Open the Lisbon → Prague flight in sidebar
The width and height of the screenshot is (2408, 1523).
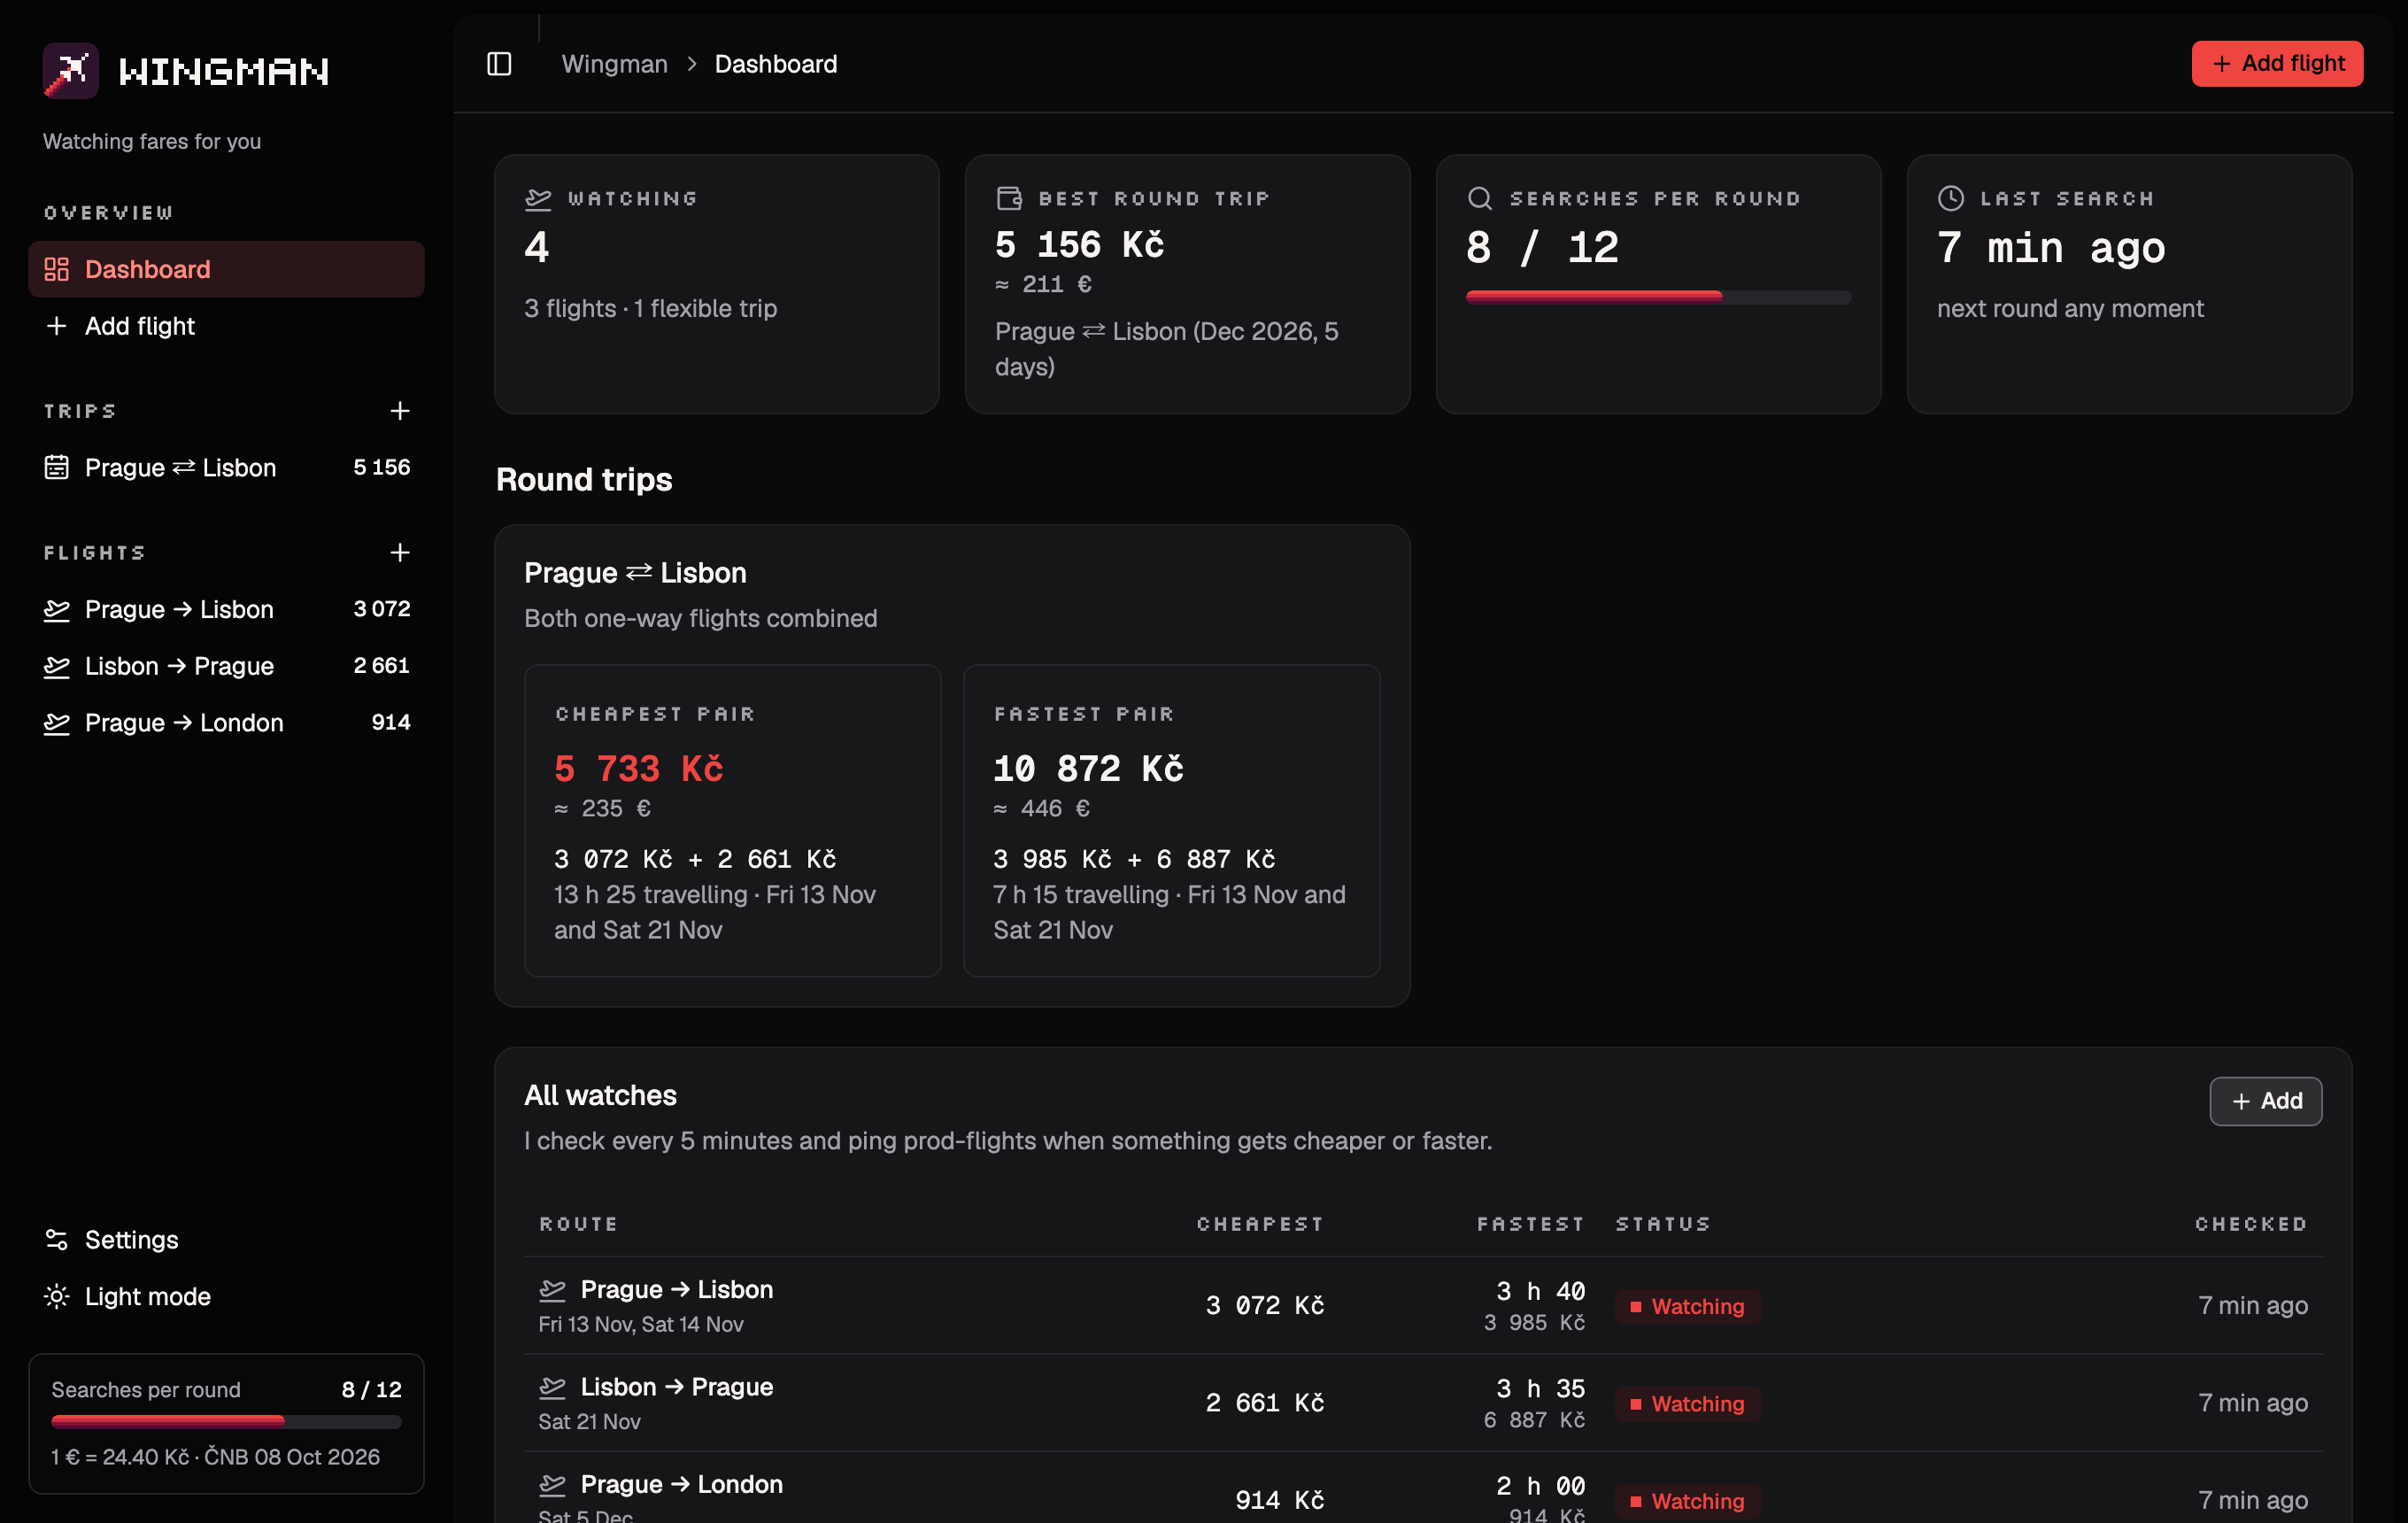[x=226, y=666]
